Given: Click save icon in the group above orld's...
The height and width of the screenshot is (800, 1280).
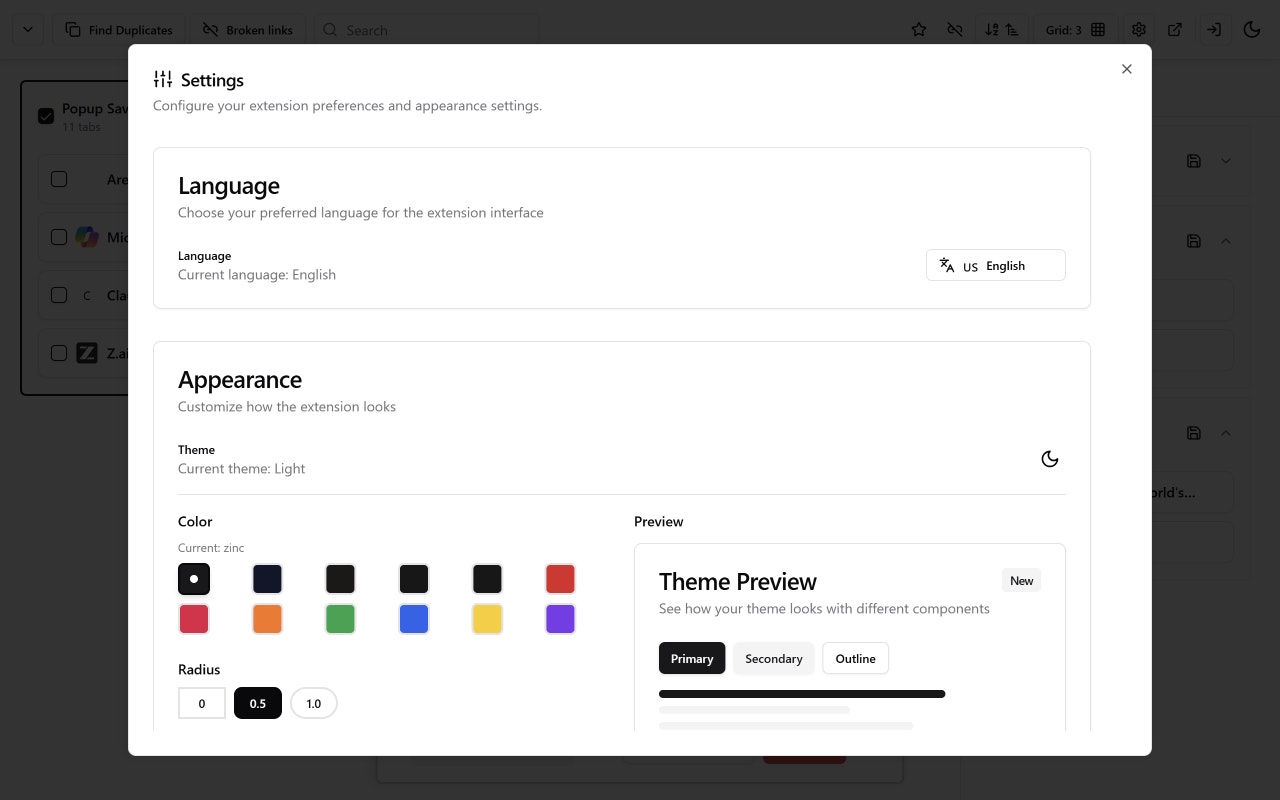Looking at the screenshot, I should pos(1194,433).
